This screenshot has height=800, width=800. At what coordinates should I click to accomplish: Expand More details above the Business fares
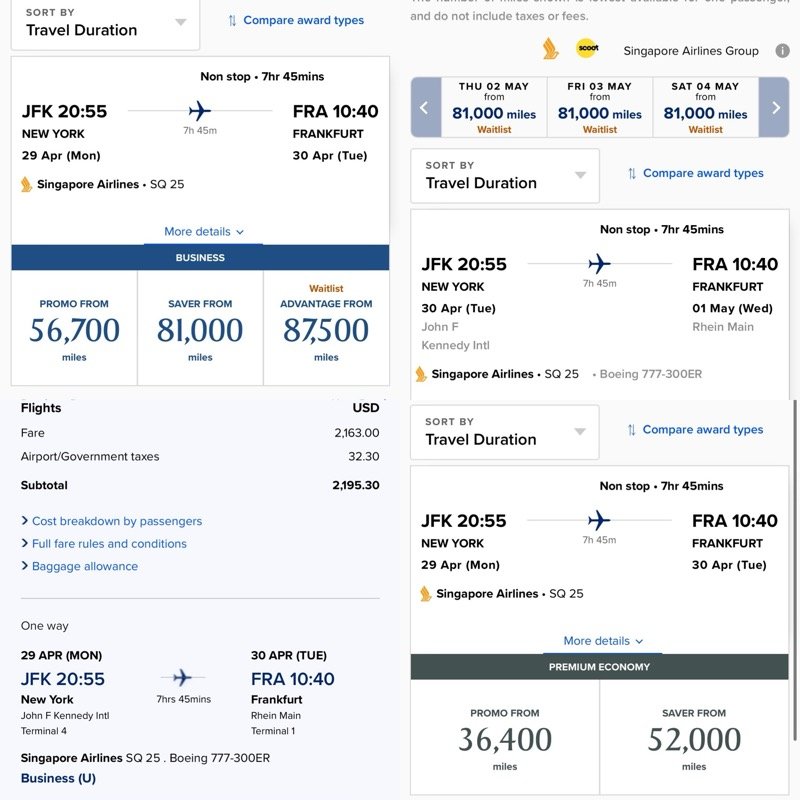coord(204,232)
